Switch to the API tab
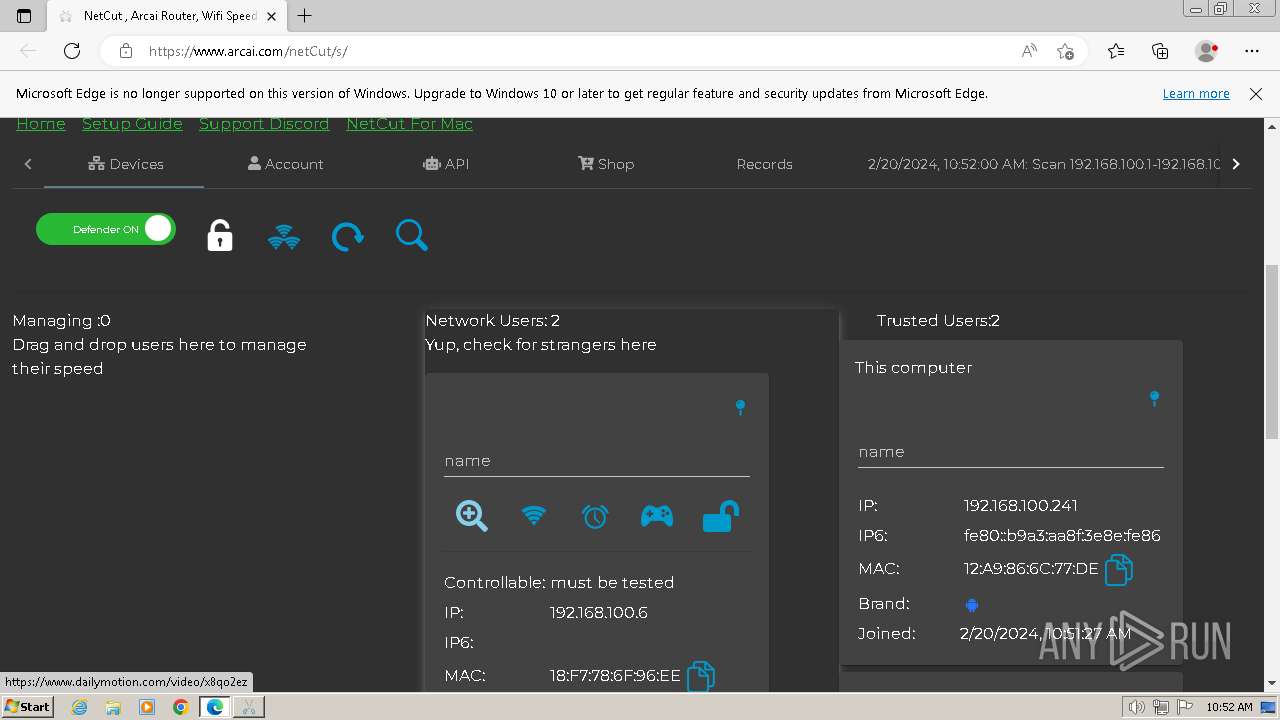Screen dimensions: 1280x720 click(x=446, y=164)
